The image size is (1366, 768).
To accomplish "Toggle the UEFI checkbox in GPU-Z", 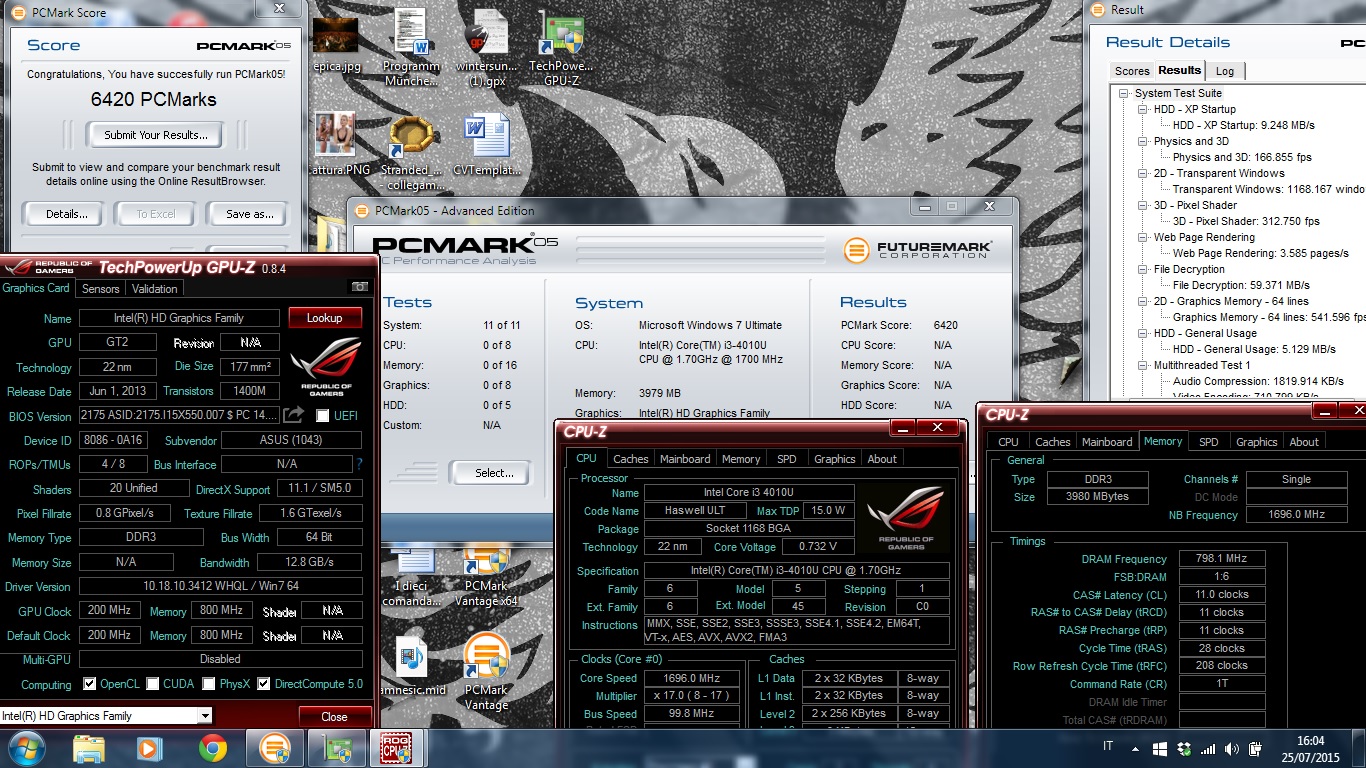I will 323,415.
